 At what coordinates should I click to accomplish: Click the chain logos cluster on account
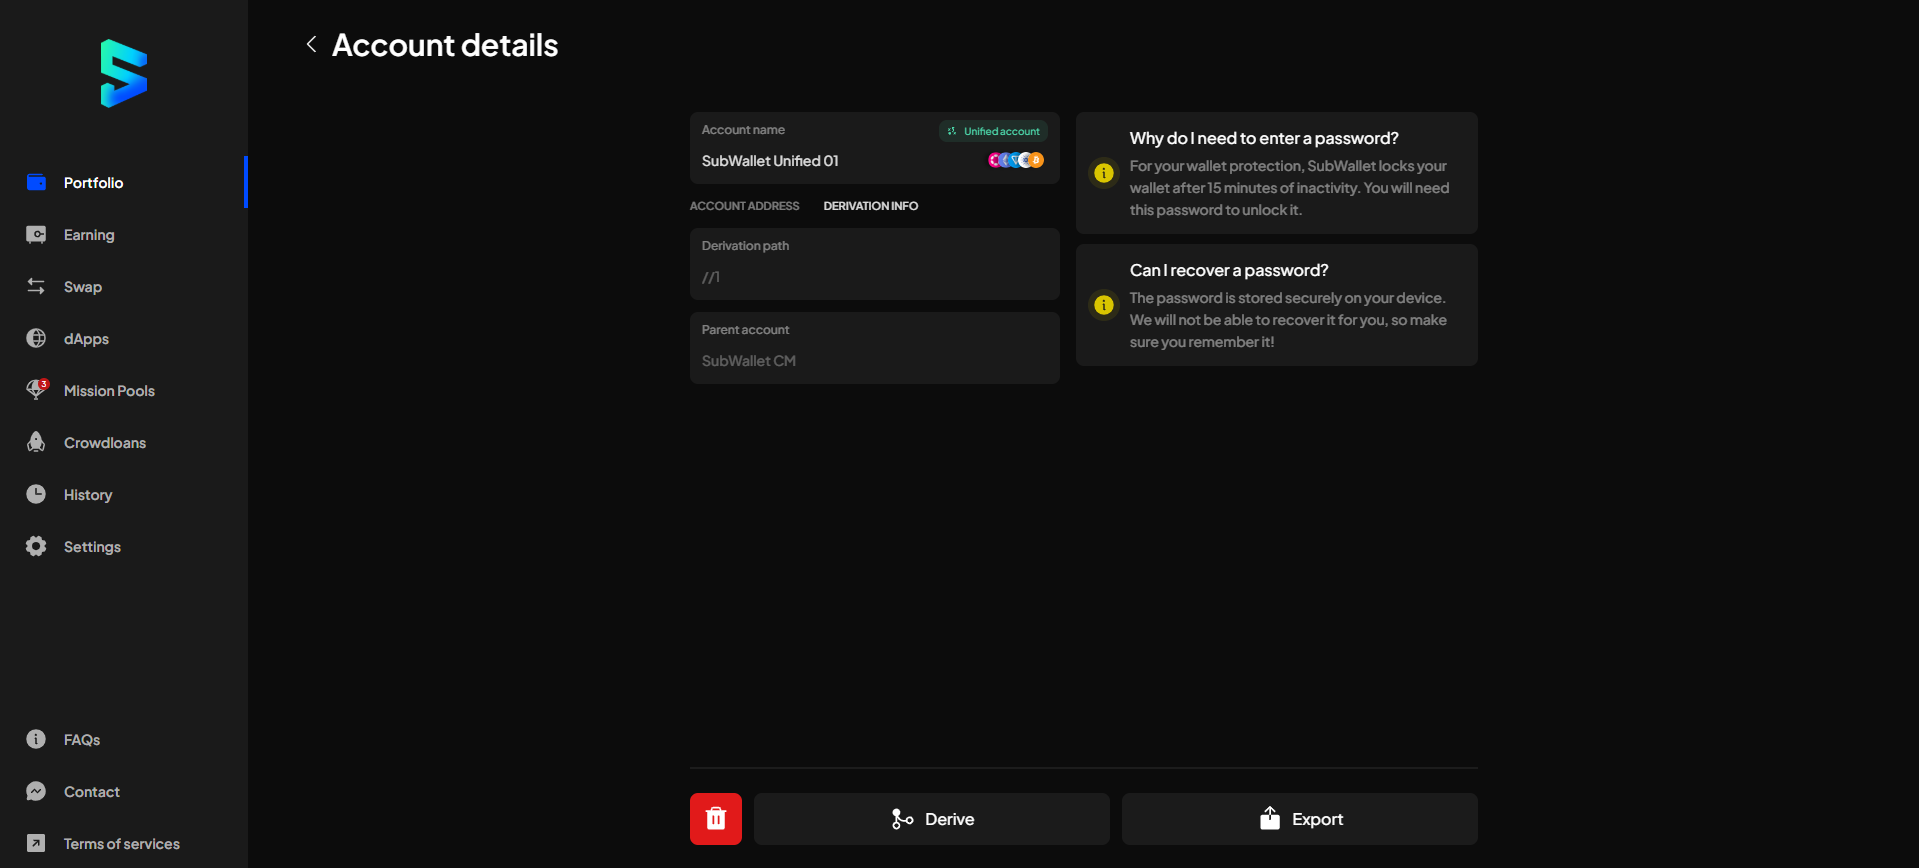pos(1015,160)
